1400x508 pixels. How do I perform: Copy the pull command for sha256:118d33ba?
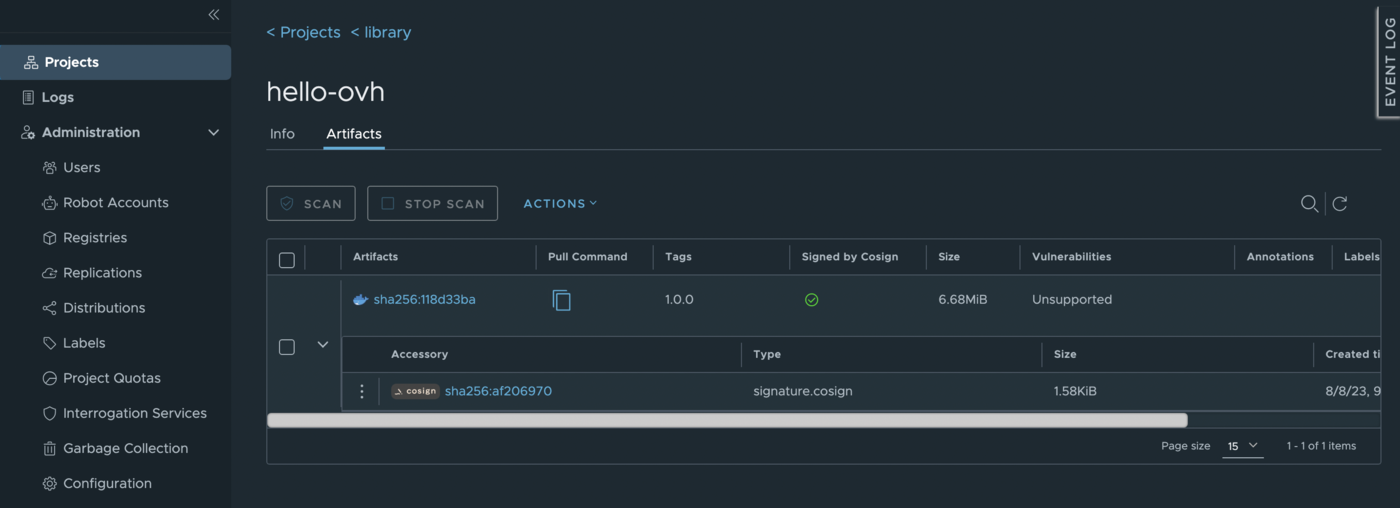(x=562, y=300)
